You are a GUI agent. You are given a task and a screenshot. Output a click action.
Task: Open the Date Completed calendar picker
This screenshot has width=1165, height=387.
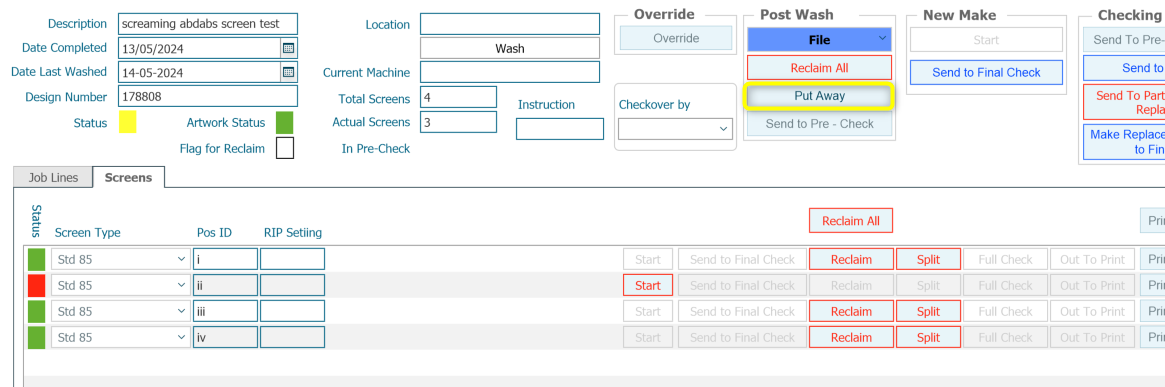click(x=288, y=48)
